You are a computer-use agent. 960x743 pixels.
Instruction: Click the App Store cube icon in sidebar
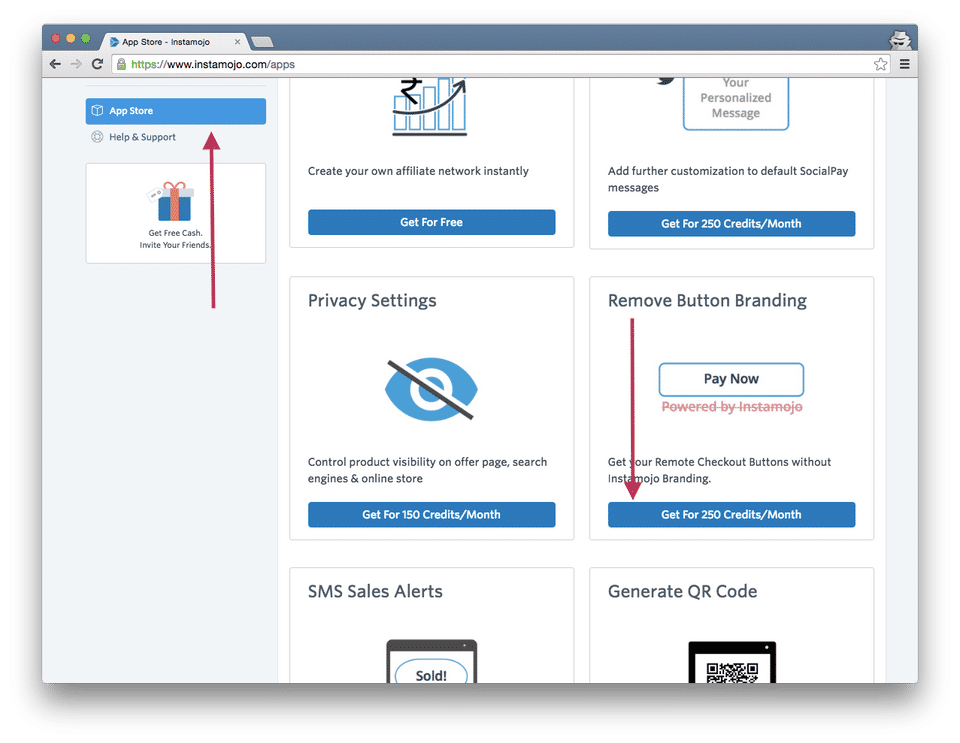97,111
